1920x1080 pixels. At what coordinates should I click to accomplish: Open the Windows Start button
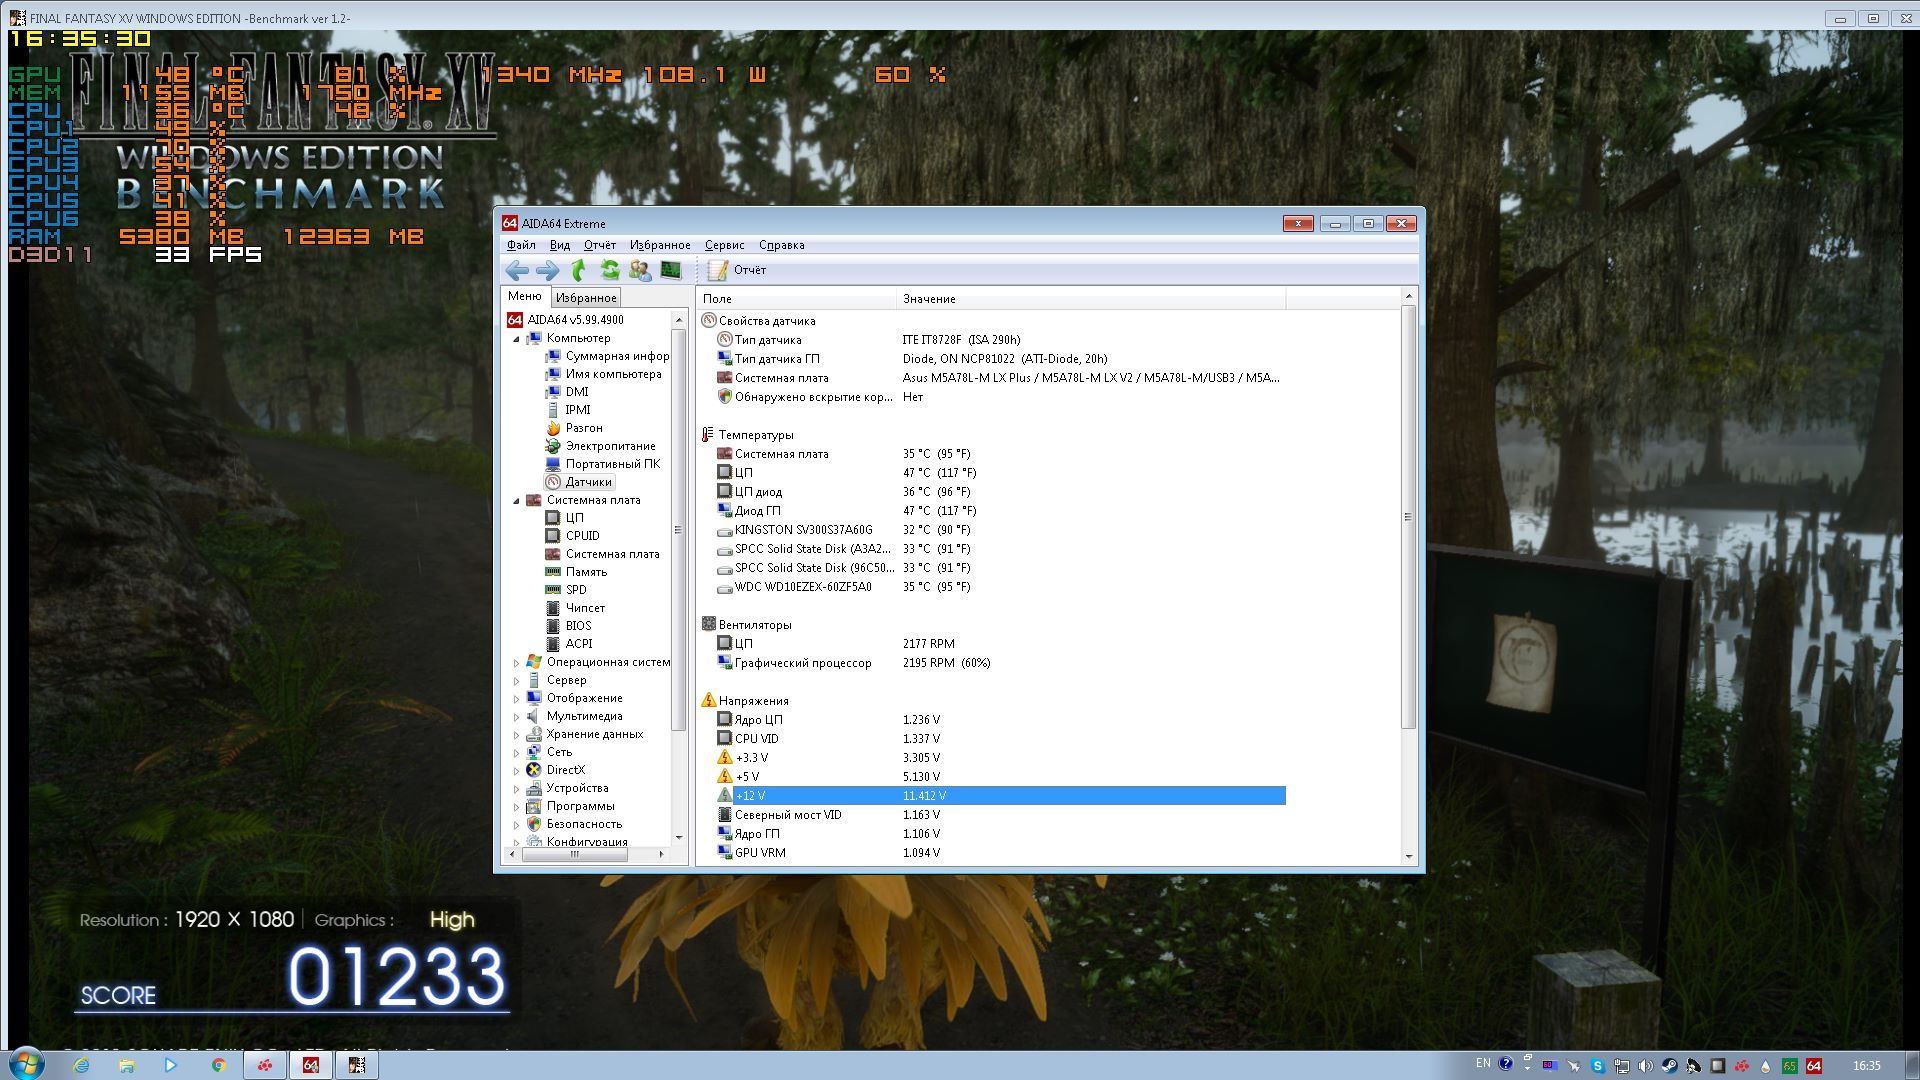(26, 1064)
